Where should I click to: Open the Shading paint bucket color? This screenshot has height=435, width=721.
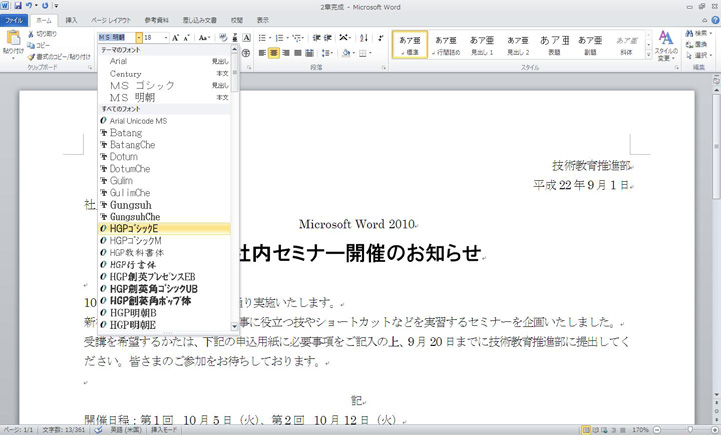[x=346, y=53]
